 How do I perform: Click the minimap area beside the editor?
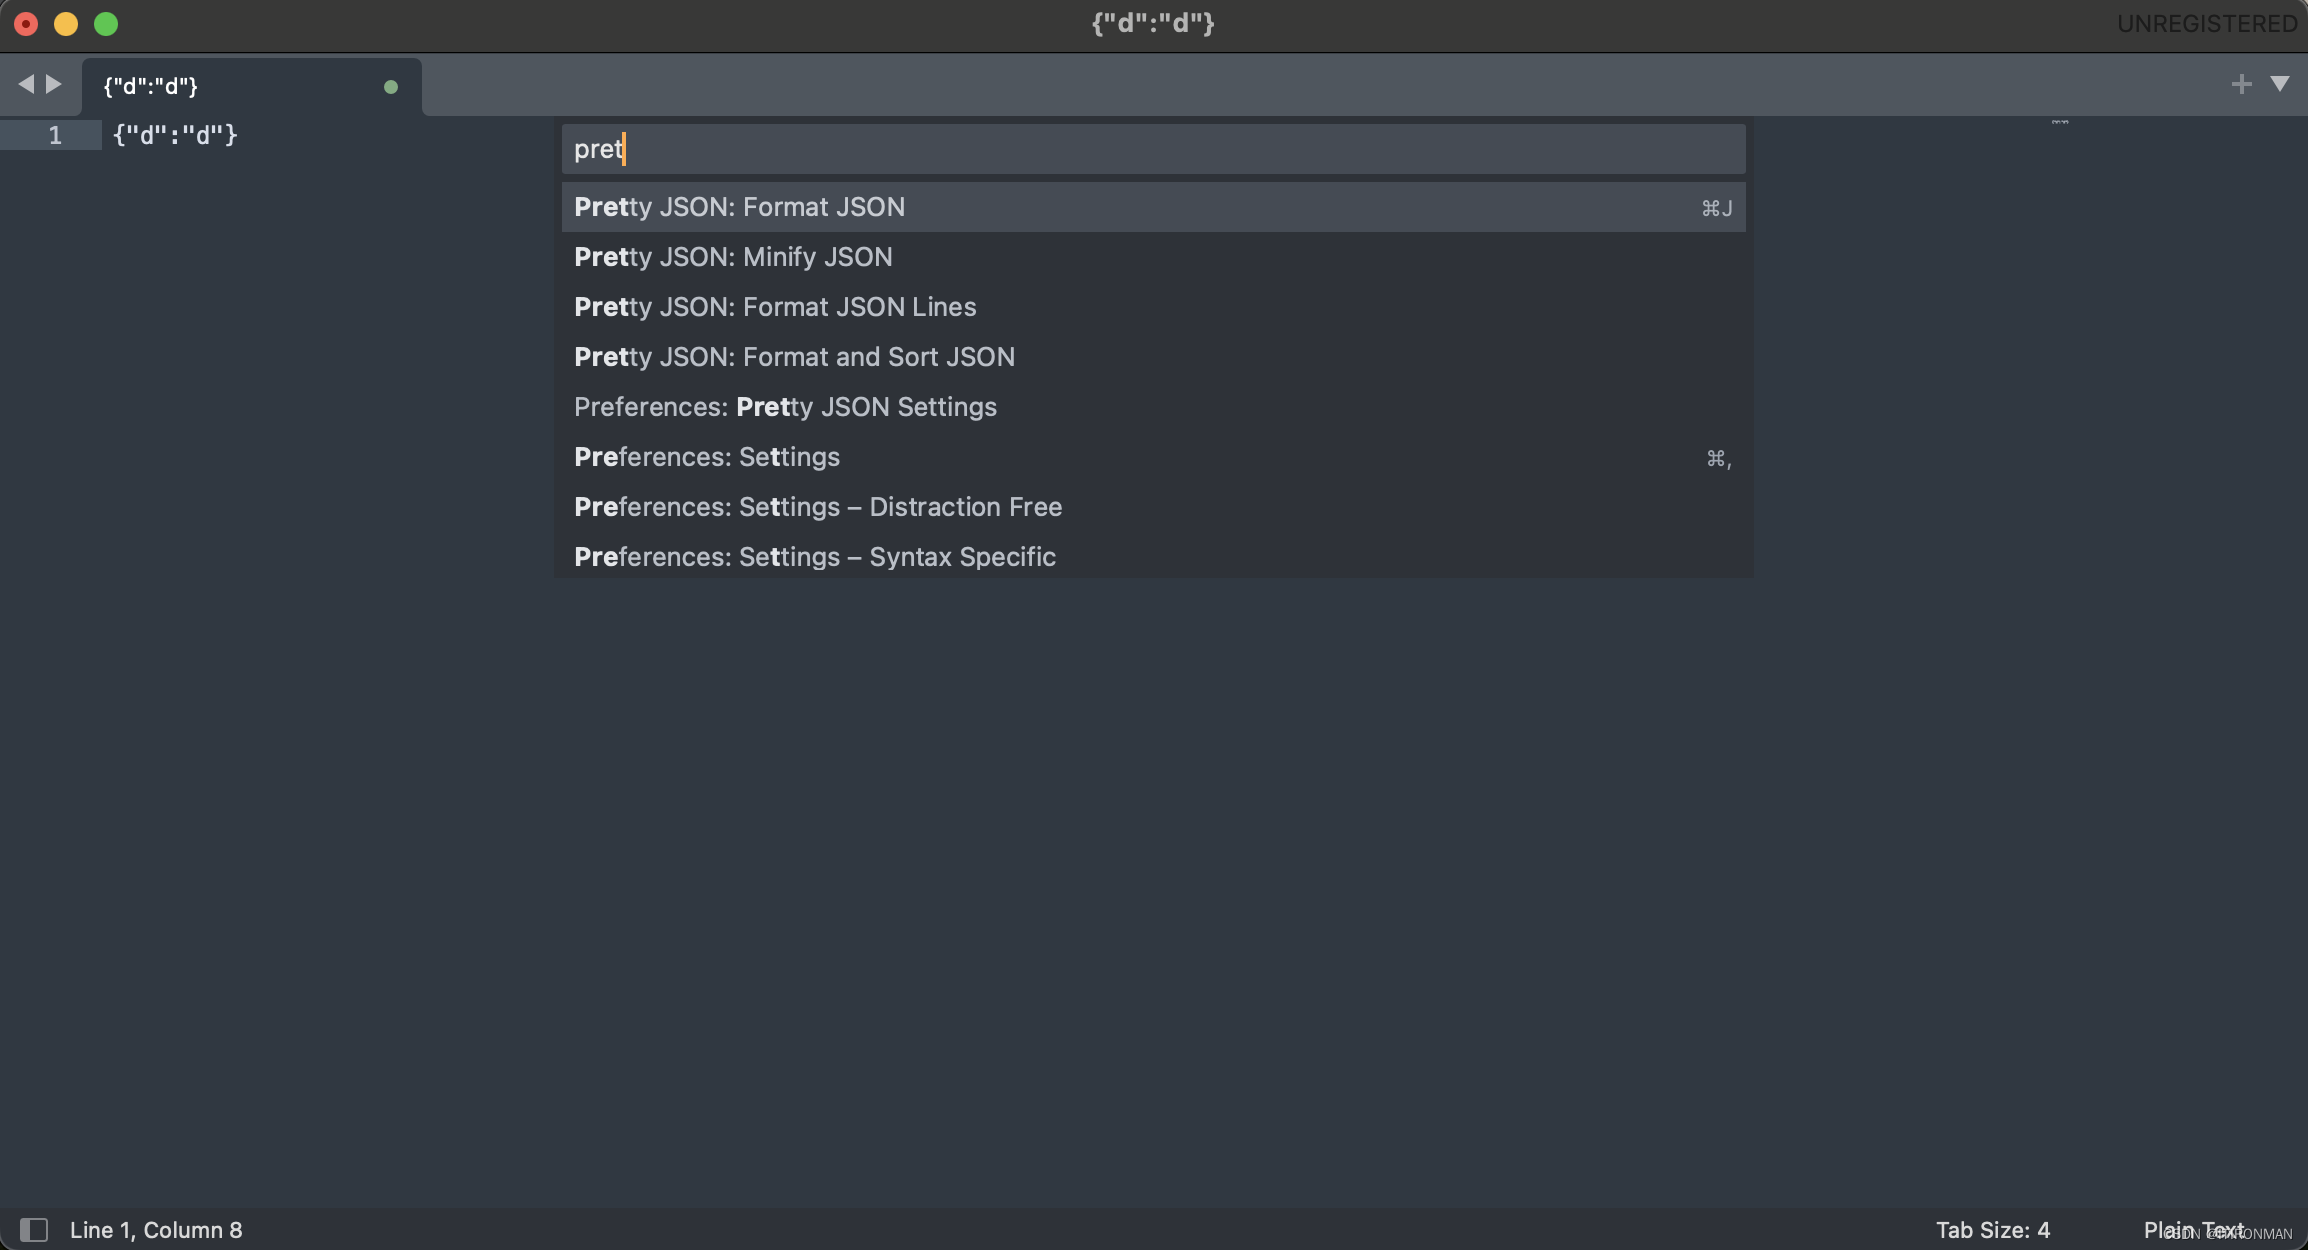coord(2060,122)
